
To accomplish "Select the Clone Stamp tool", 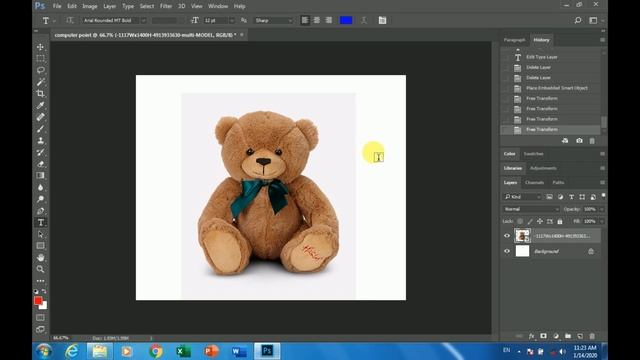I will pos(40,140).
